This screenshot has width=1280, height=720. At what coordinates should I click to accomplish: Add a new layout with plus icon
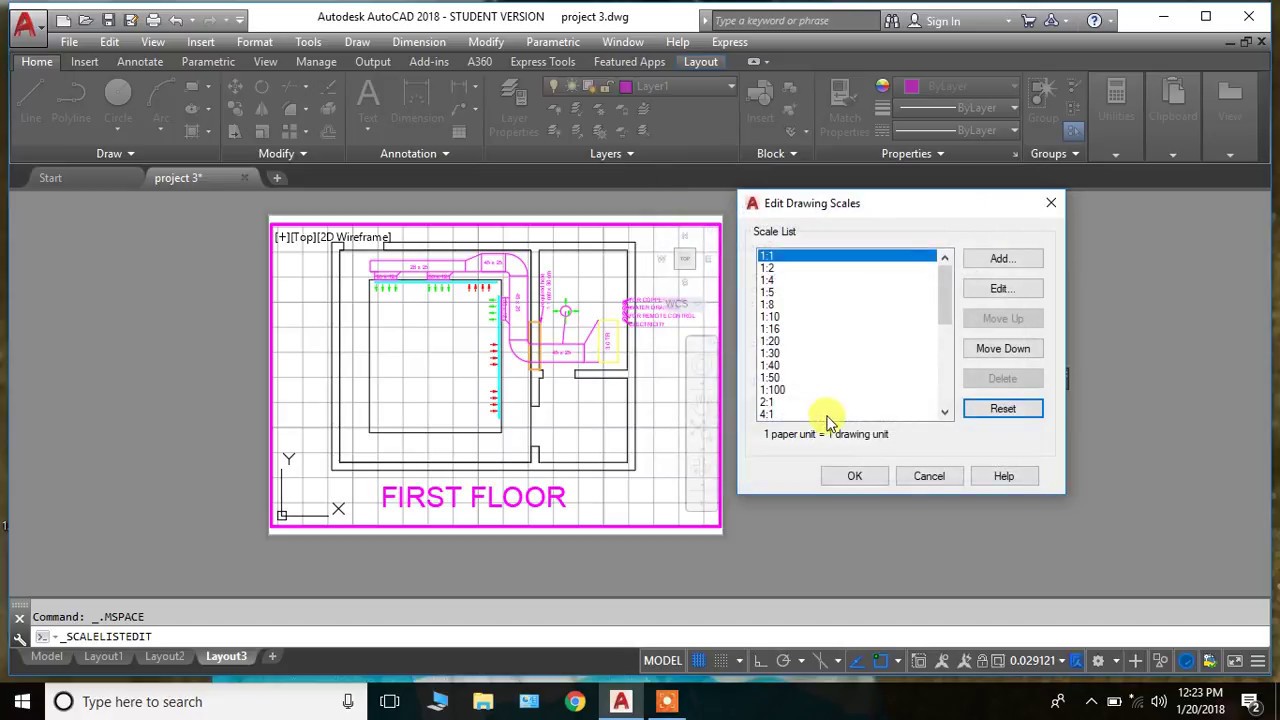coord(271,657)
